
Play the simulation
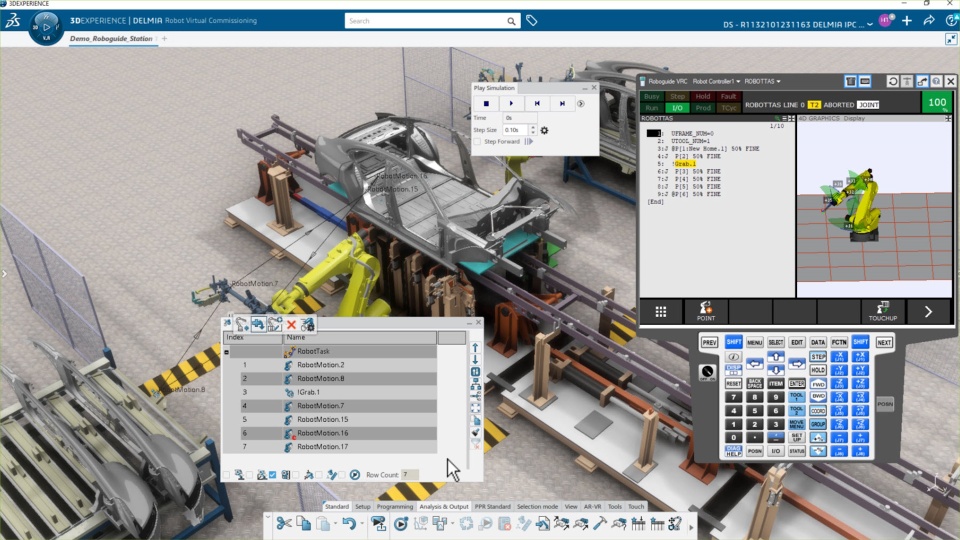[511, 104]
